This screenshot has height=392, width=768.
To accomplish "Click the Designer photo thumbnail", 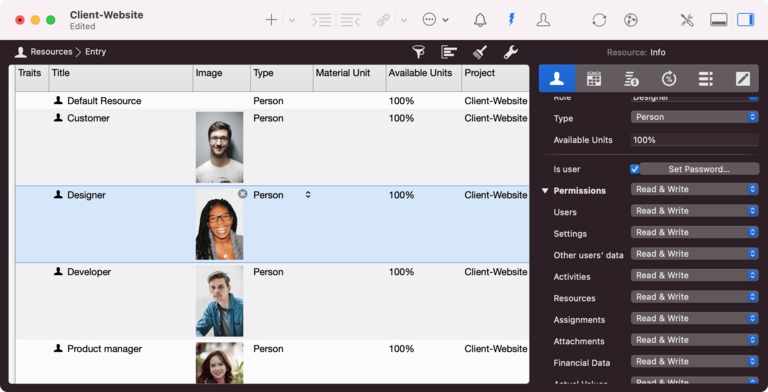I will (219, 225).
